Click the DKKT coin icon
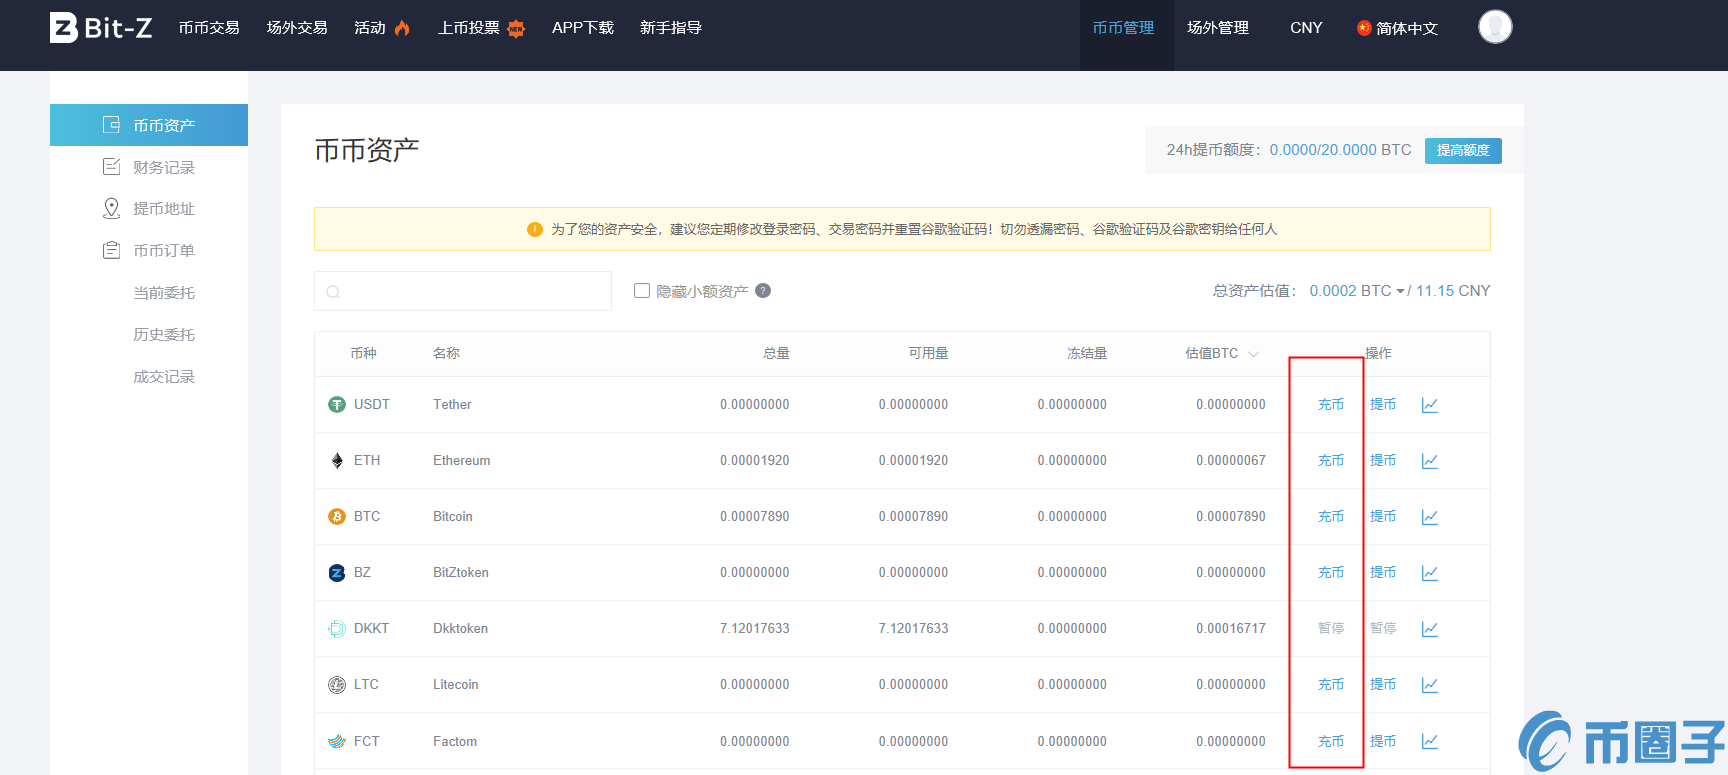 click(337, 629)
